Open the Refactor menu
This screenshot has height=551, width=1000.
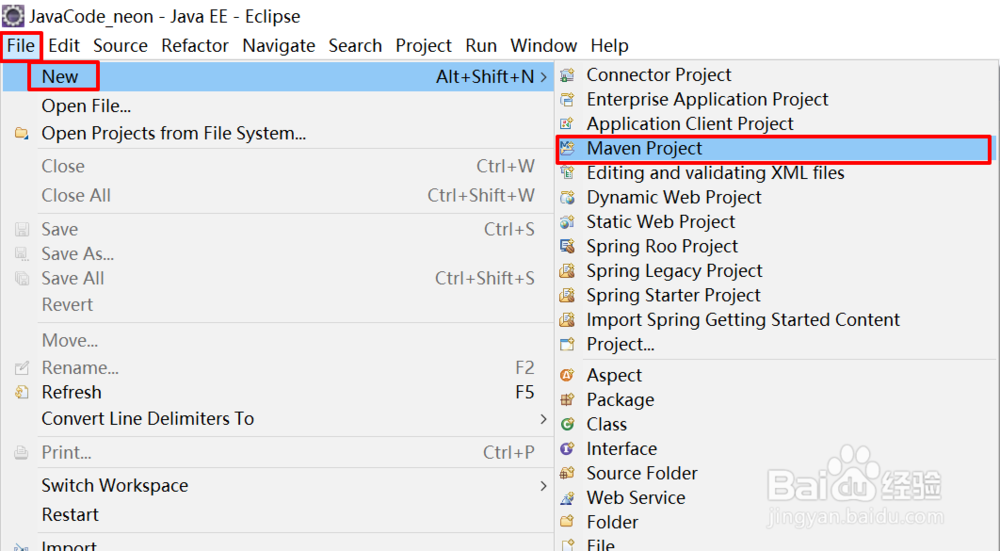click(x=195, y=46)
